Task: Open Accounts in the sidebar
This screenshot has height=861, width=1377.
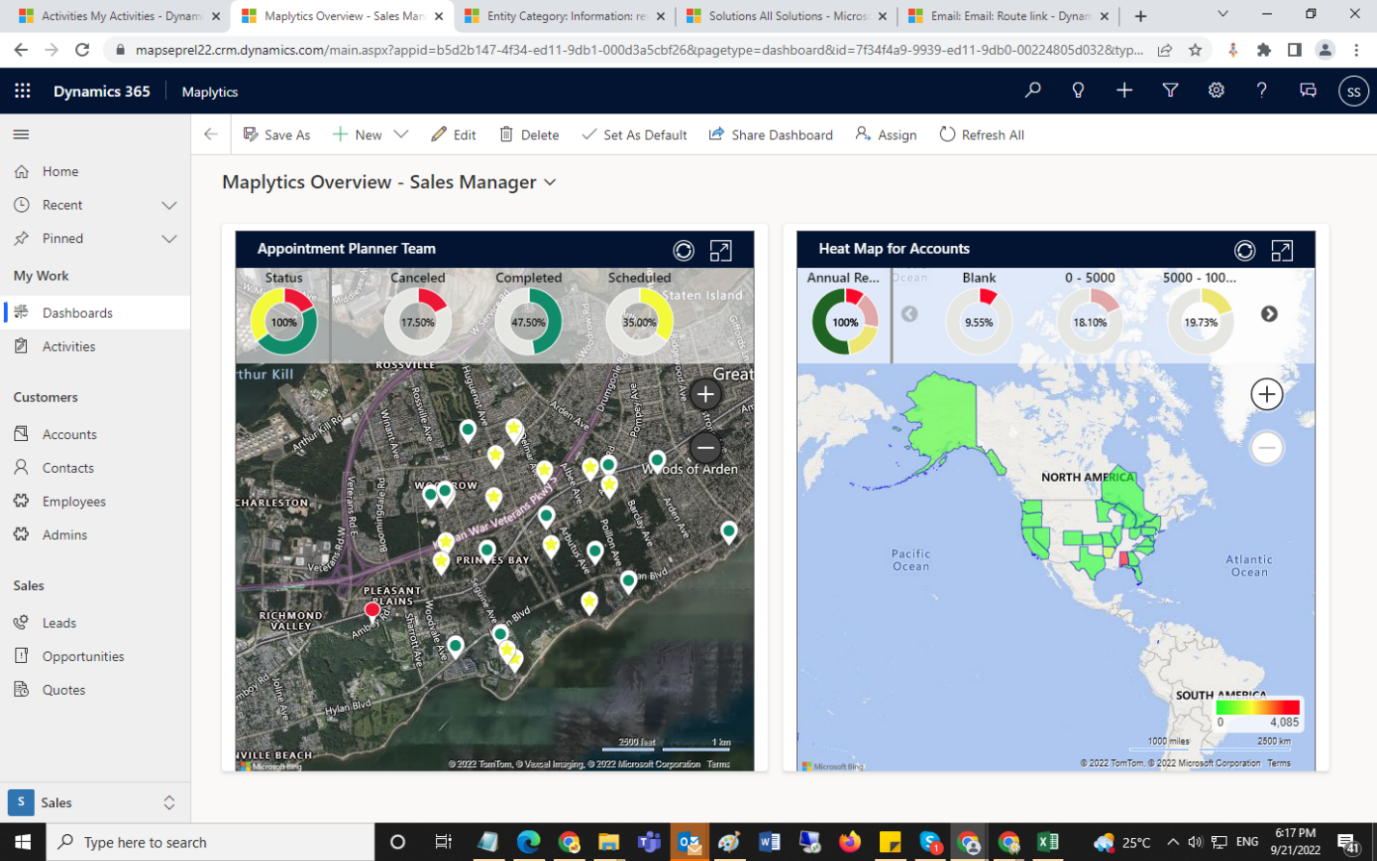Action: (x=69, y=435)
